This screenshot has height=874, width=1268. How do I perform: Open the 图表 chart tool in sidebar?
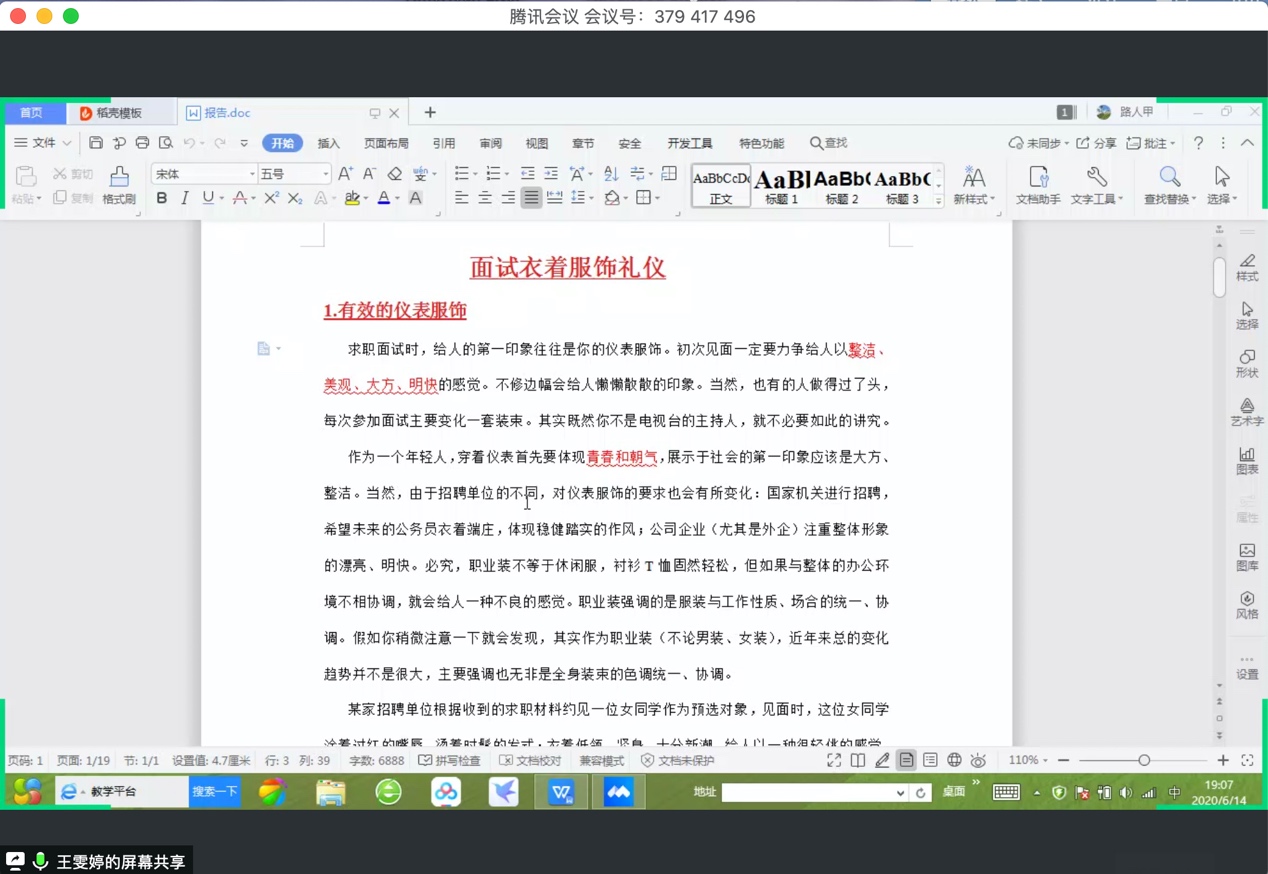pos(1247,459)
